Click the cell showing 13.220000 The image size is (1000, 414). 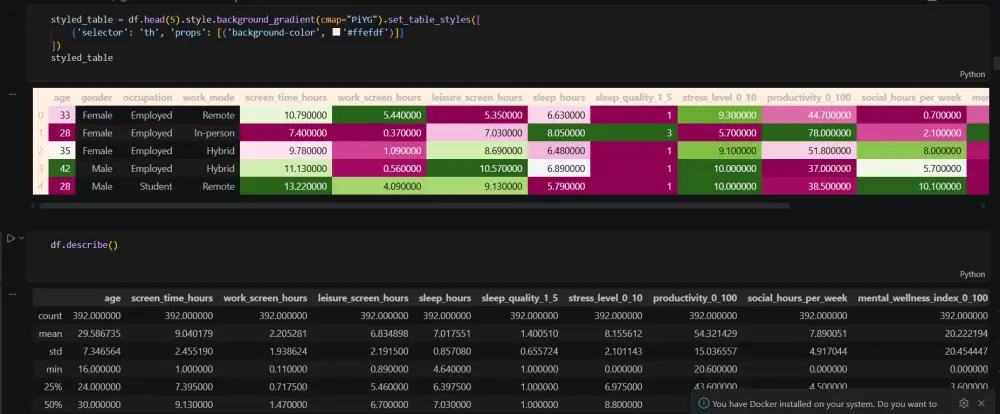click(x=284, y=186)
